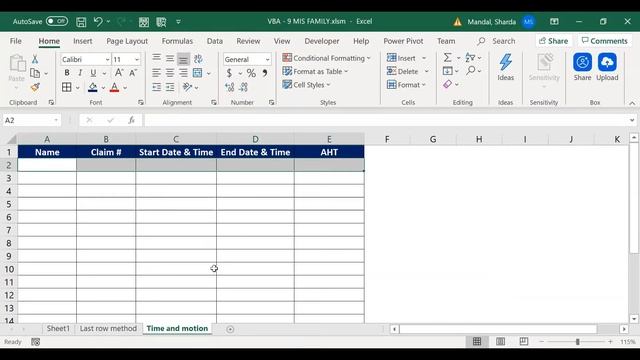Apply Percent Style icon
The height and width of the screenshot is (360, 640).
pyautogui.click(x=251, y=73)
